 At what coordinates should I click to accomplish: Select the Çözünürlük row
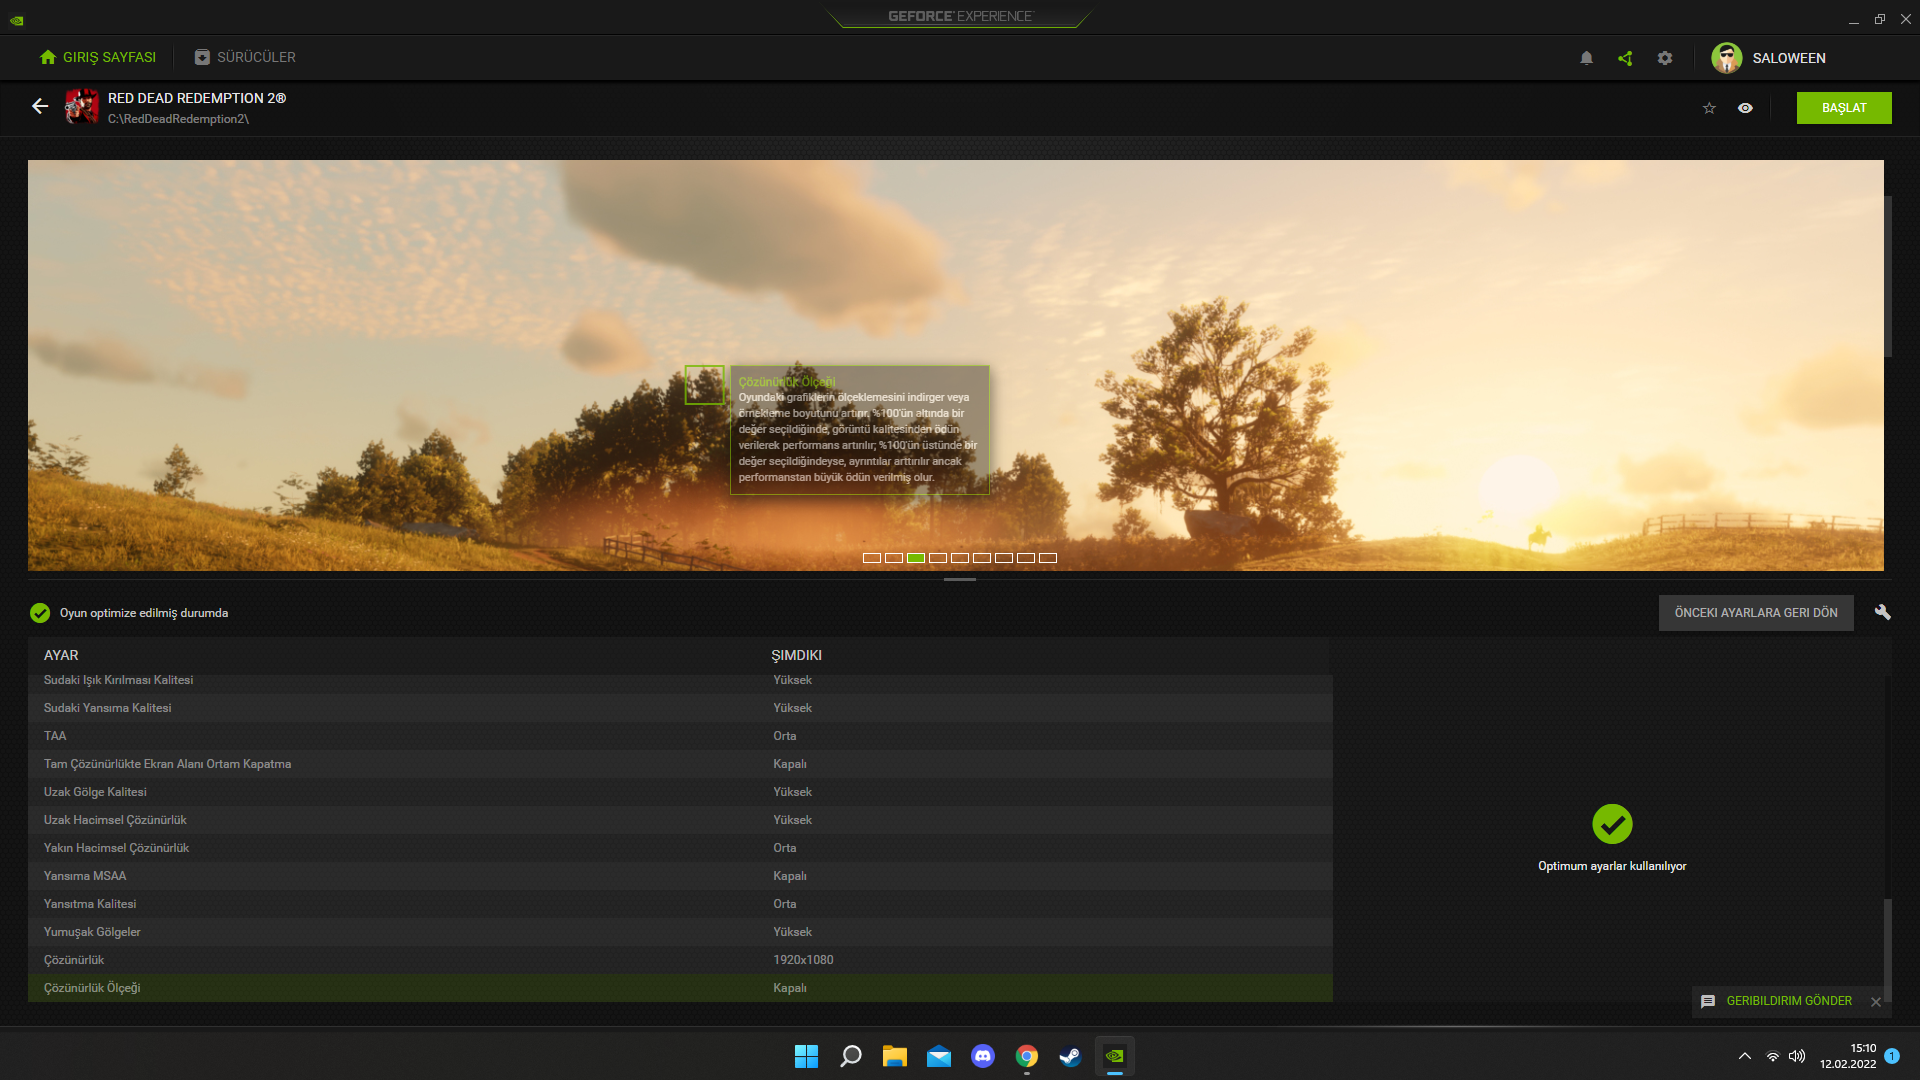(x=680, y=960)
